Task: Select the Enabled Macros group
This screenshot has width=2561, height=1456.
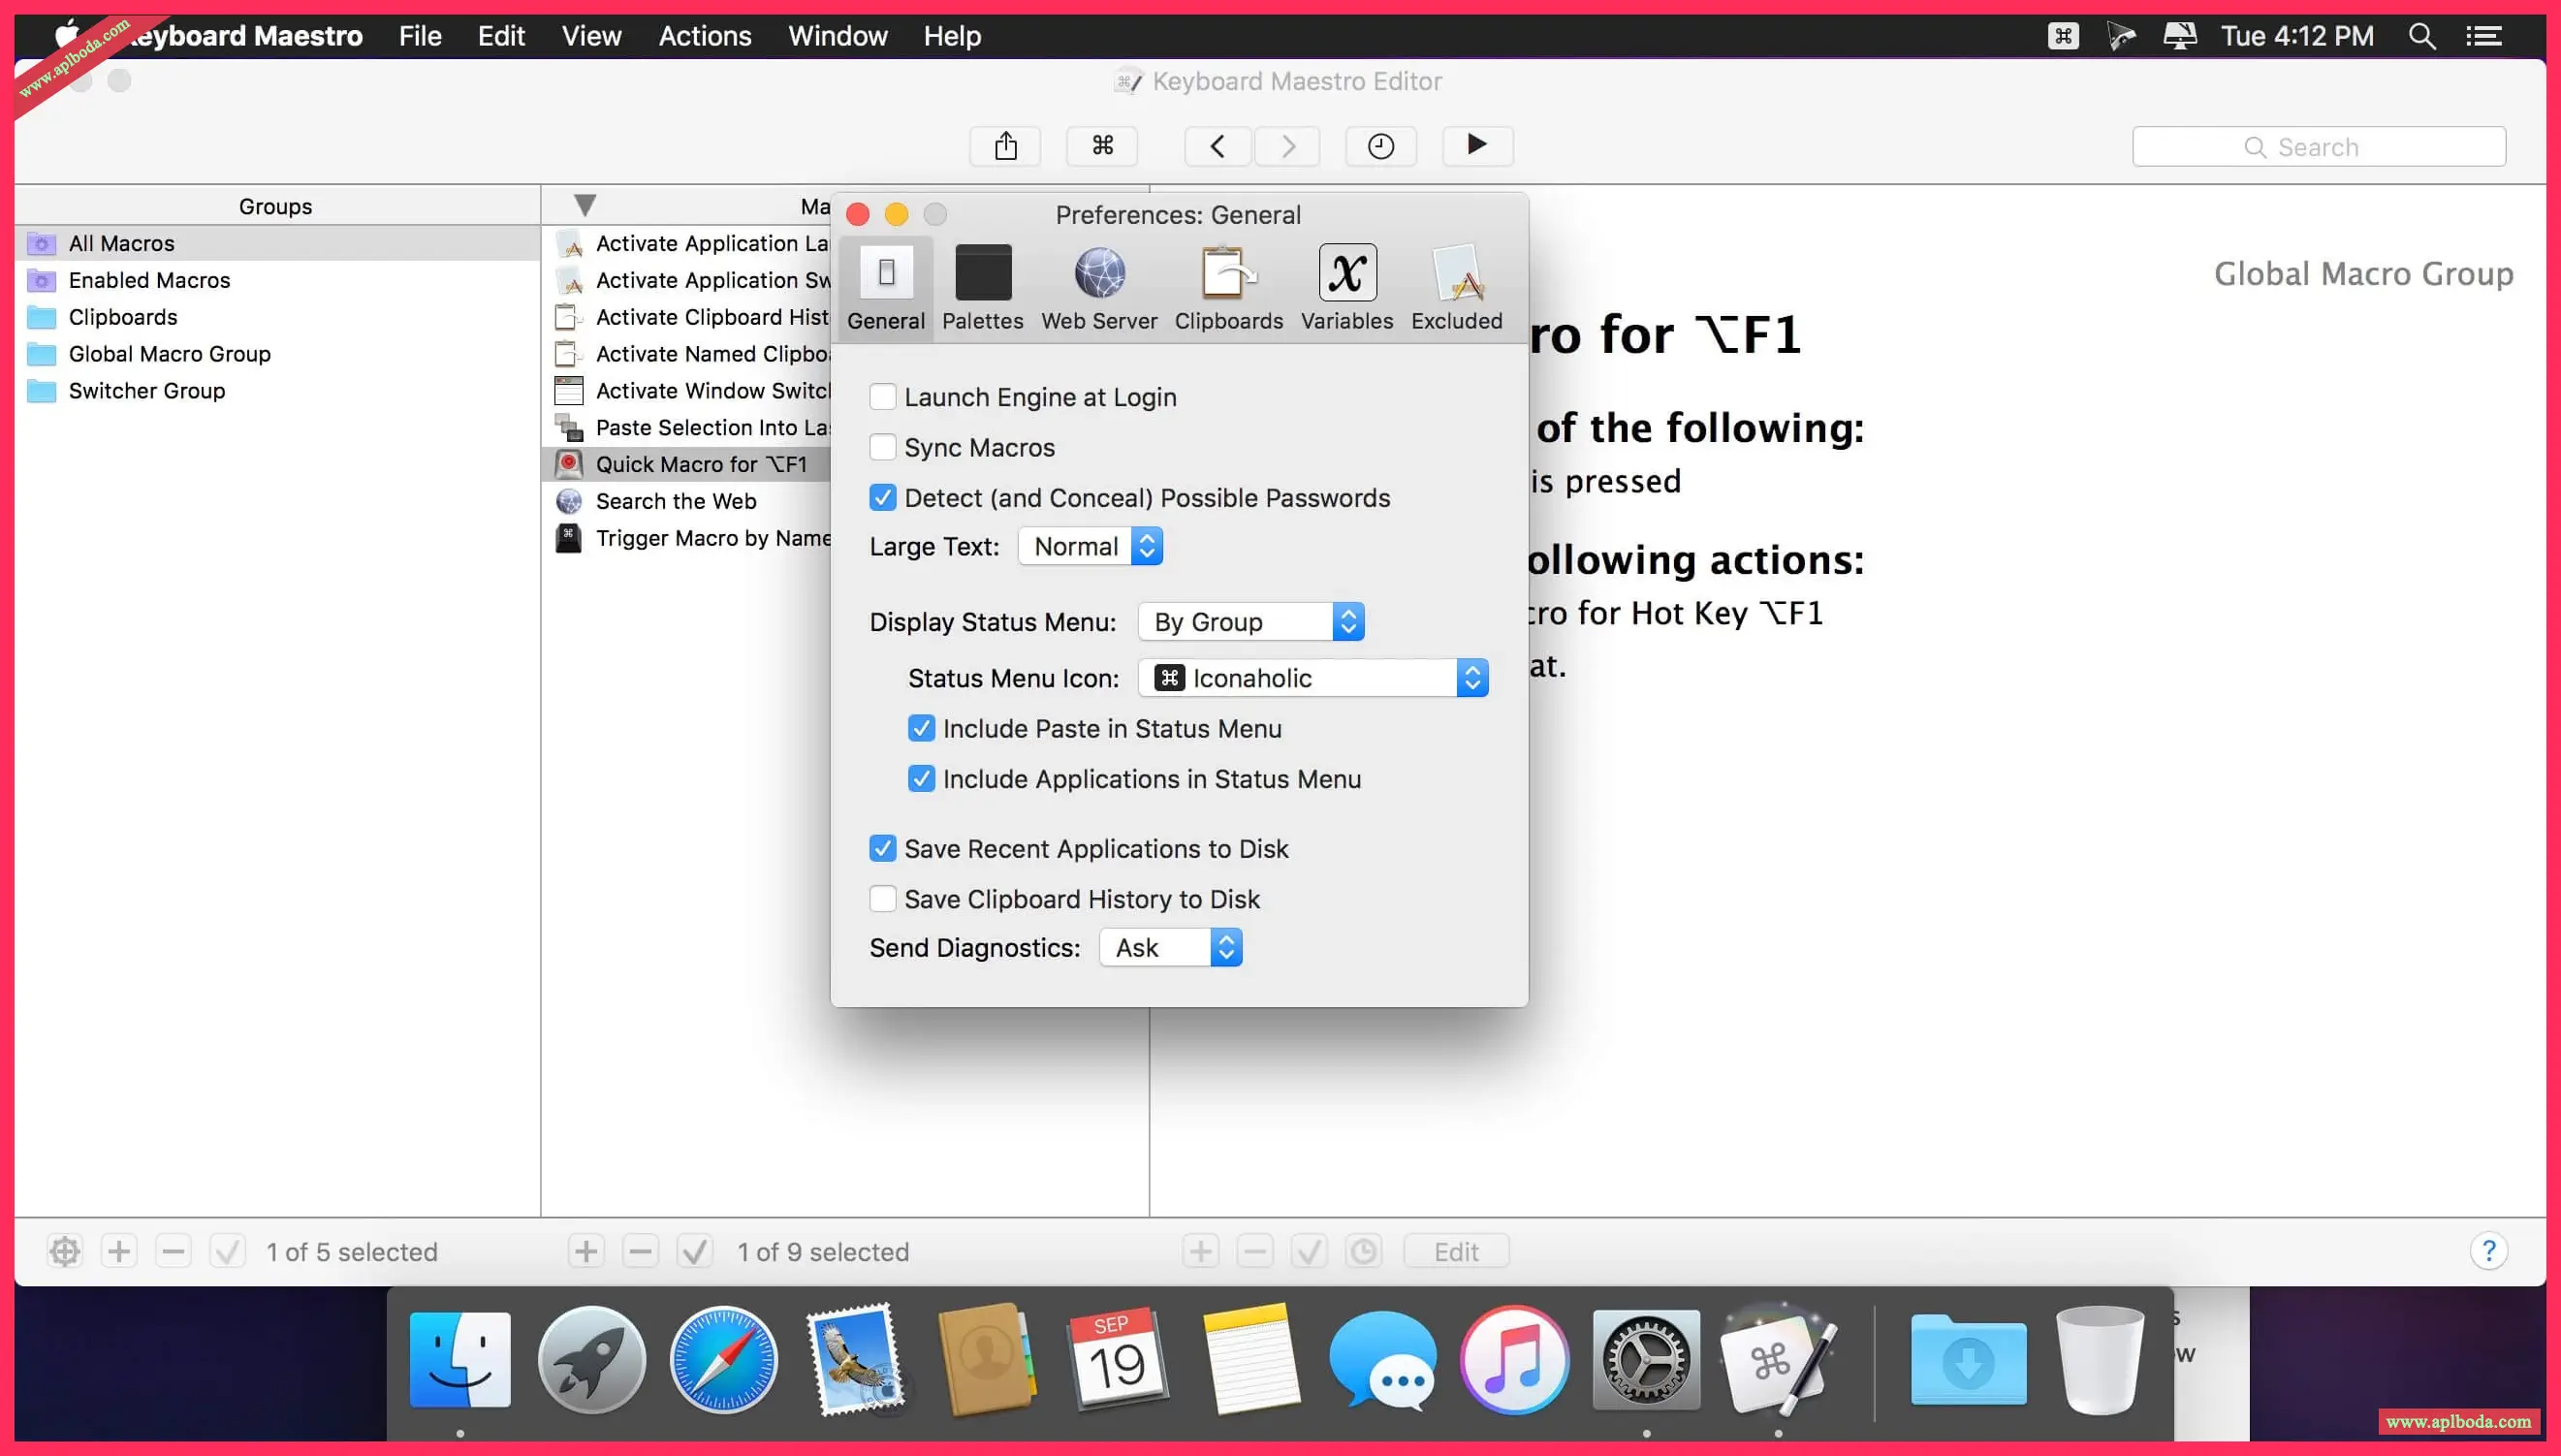Action: (277, 280)
